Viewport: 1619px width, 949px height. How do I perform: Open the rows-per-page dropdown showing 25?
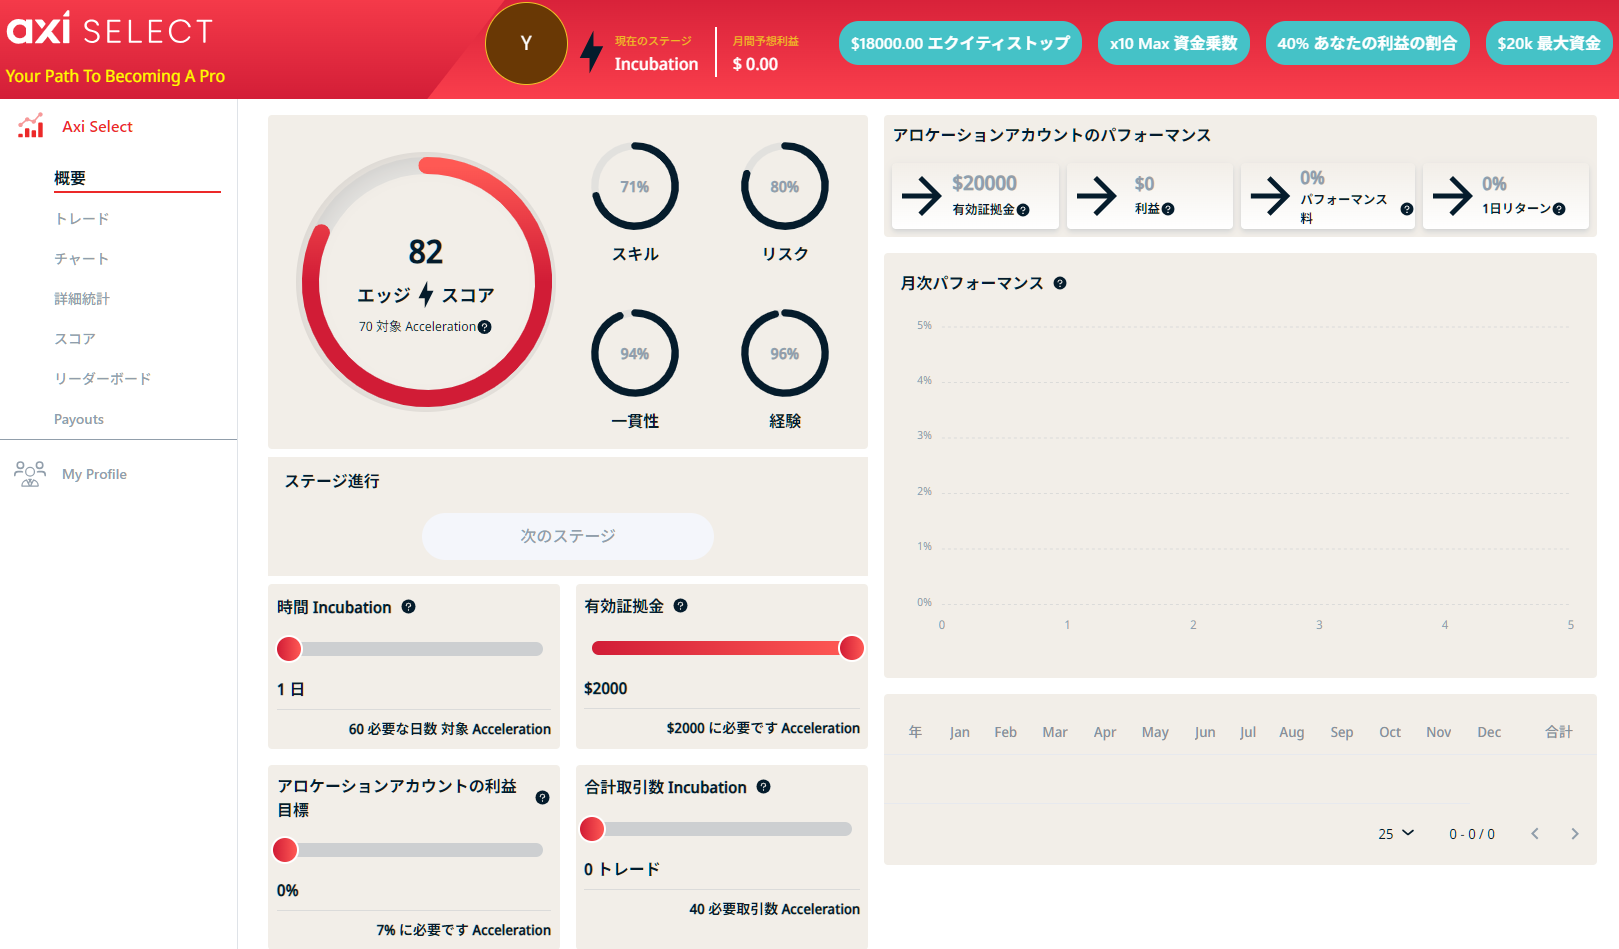(x=1396, y=834)
